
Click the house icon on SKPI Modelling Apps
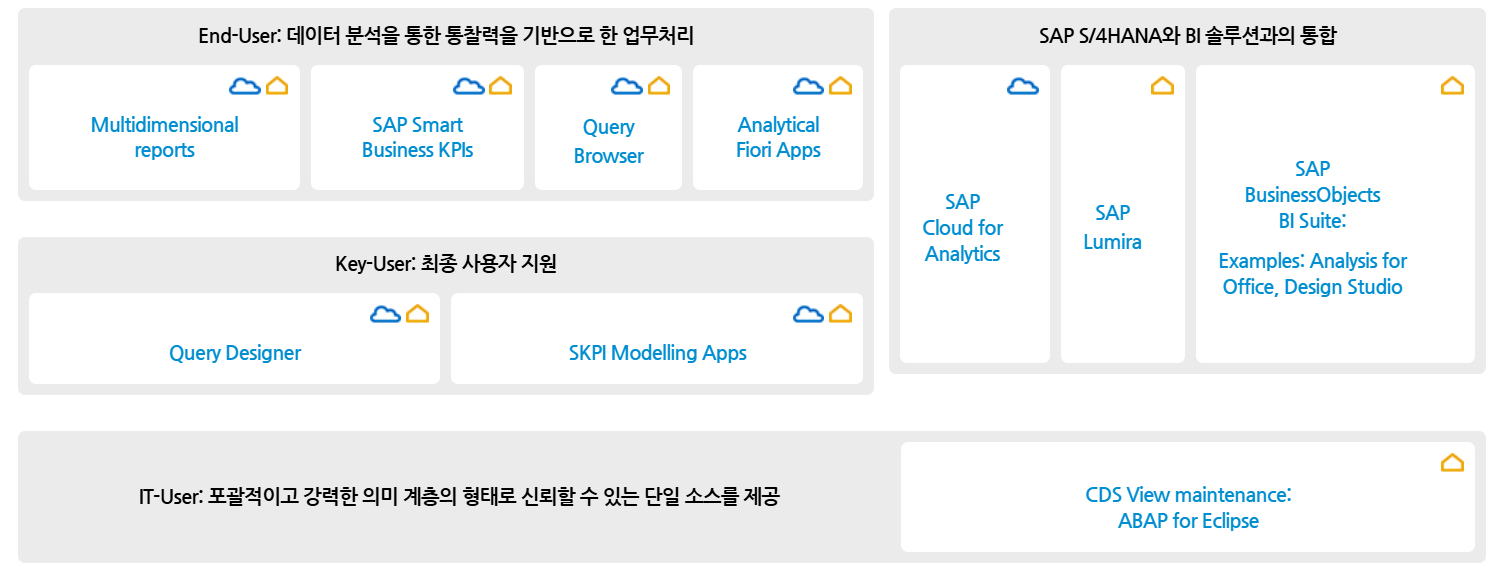841,314
